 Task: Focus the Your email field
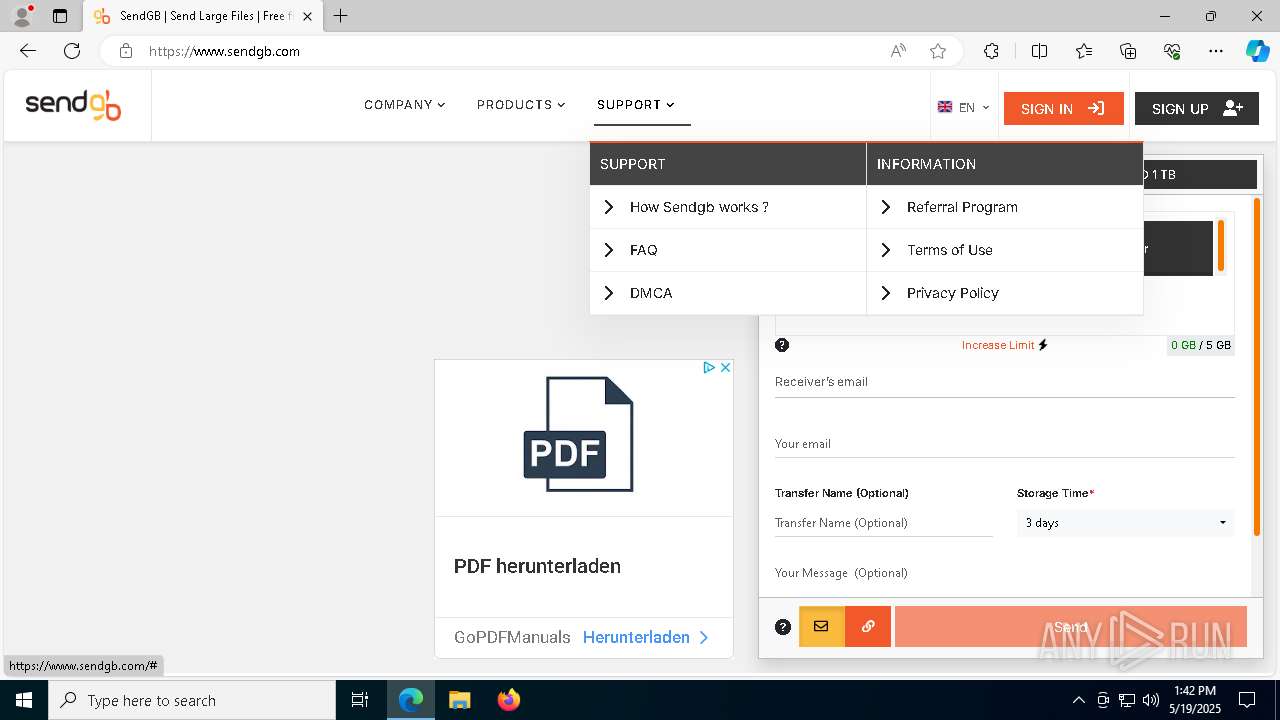click(1005, 444)
